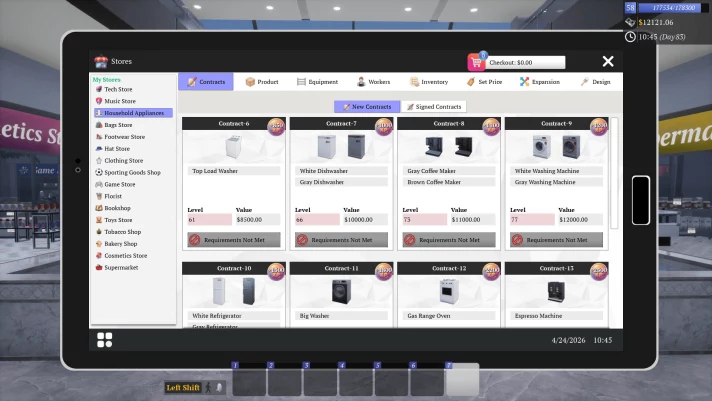Image resolution: width=712 pixels, height=401 pixels.
Task: Click the Big Washer image
Action: coord(341,291)
